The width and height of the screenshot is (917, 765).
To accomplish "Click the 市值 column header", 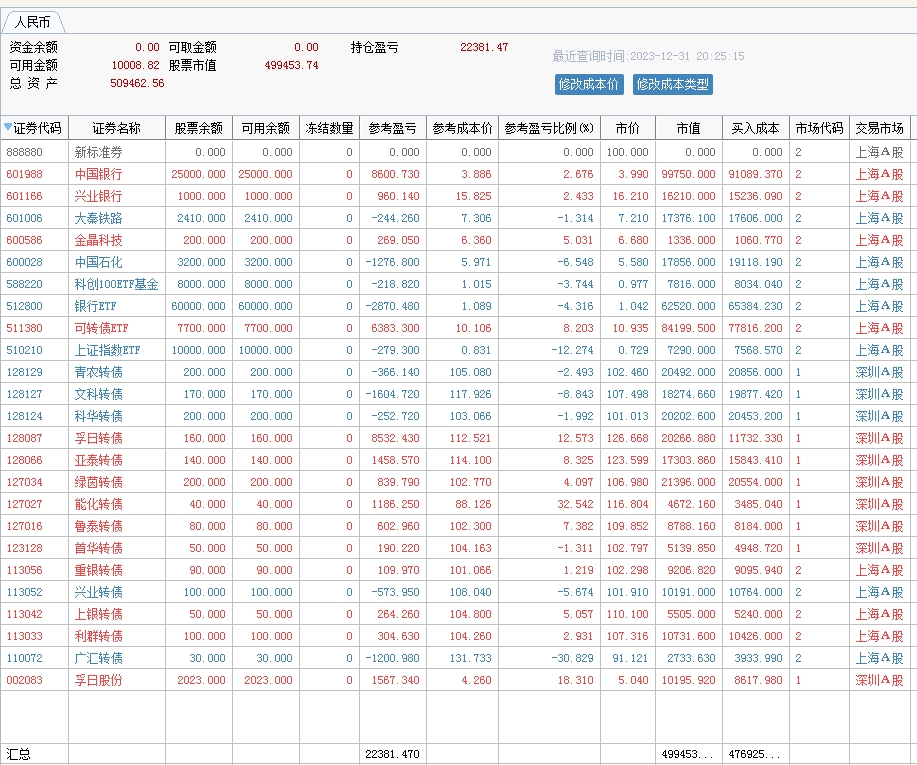I will [688, 128].
